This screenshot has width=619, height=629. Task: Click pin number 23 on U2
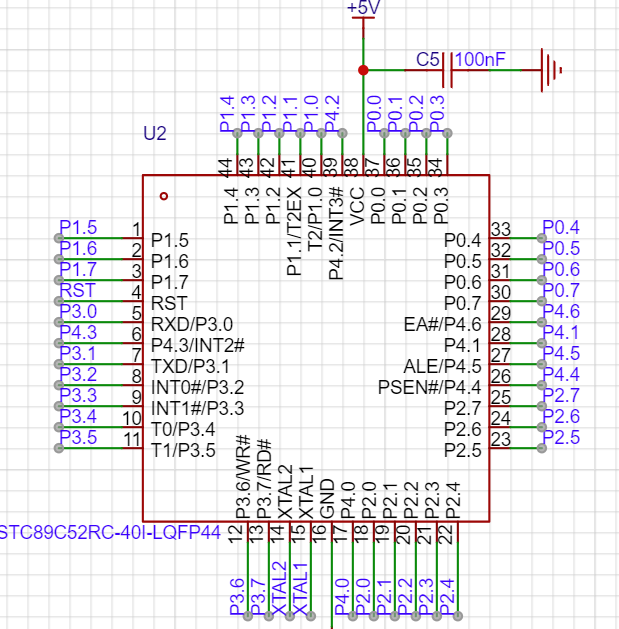pyautogui.click(x=501, y=440)
